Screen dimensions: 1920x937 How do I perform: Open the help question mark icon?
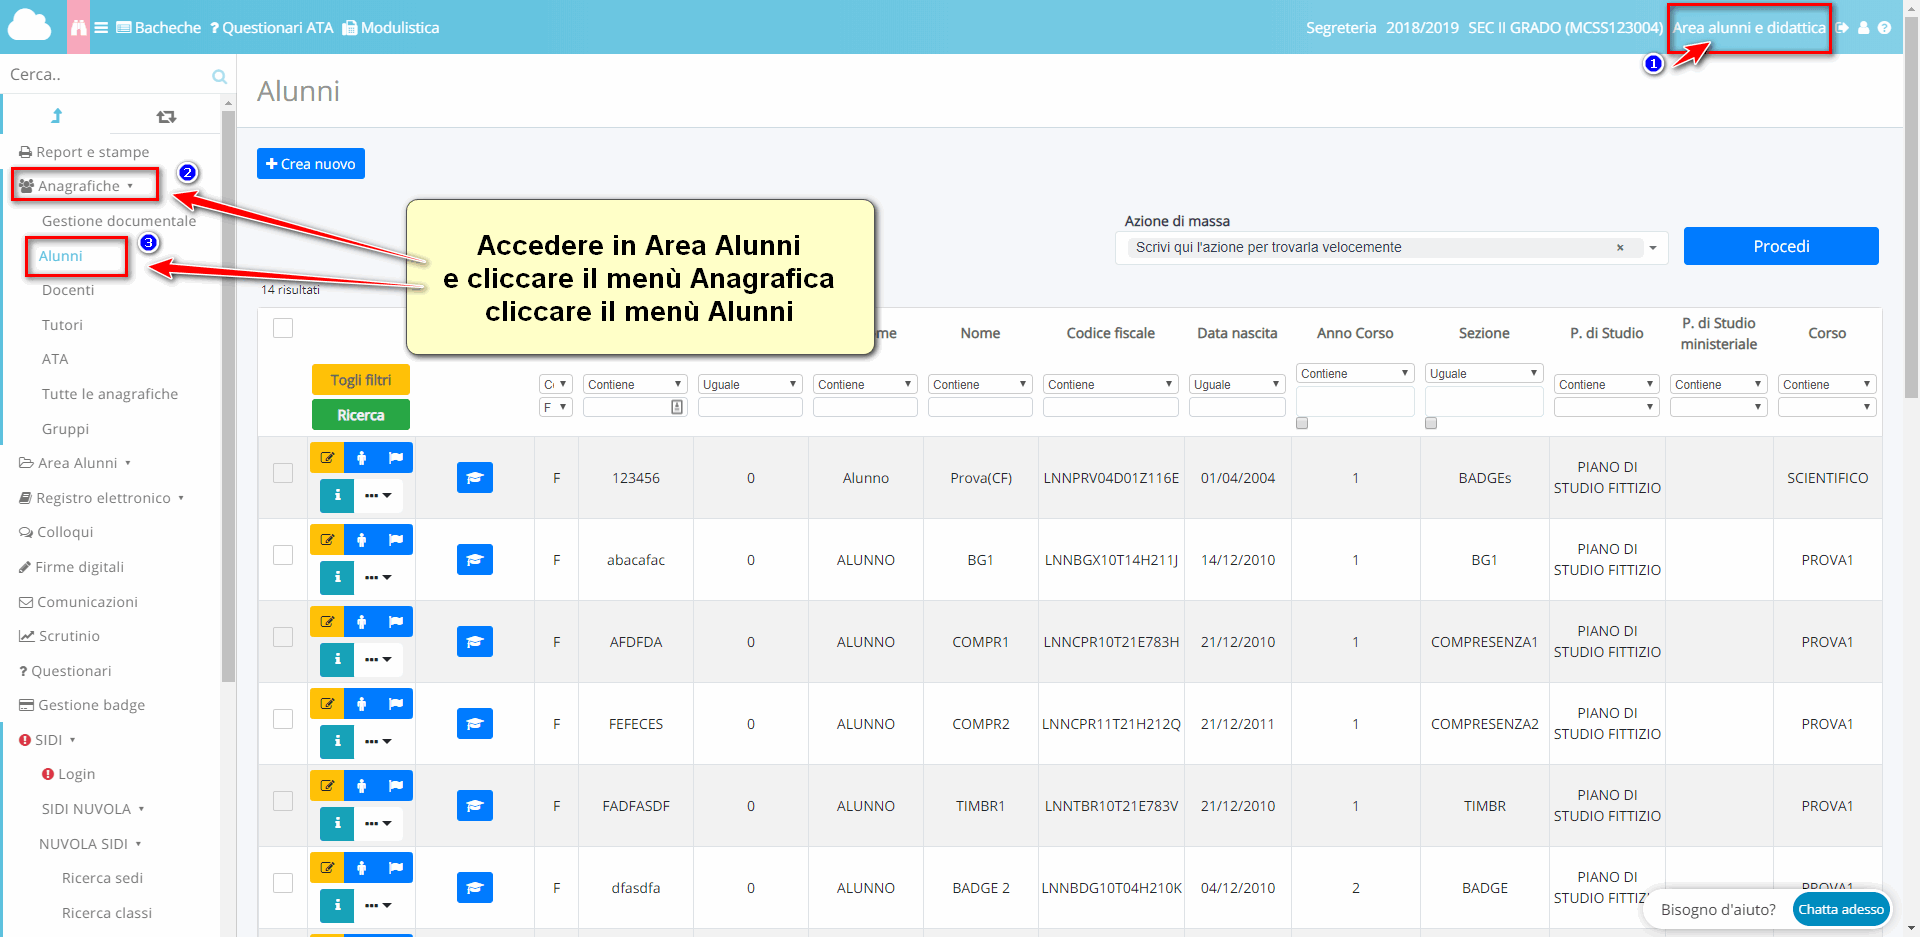(1884, 28)
